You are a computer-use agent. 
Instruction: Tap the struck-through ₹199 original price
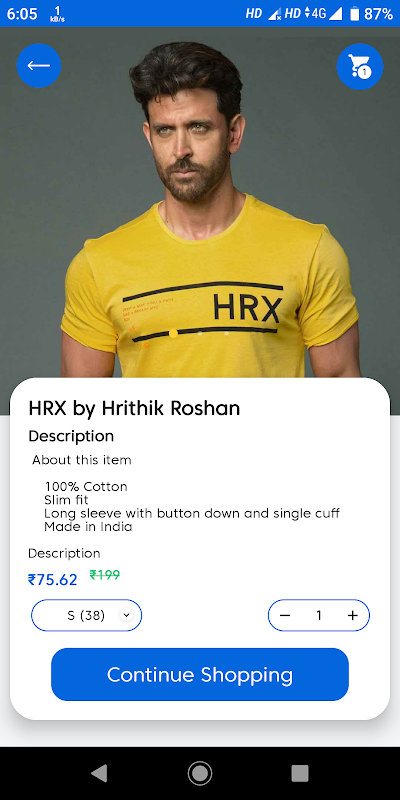tap(105, 575)
